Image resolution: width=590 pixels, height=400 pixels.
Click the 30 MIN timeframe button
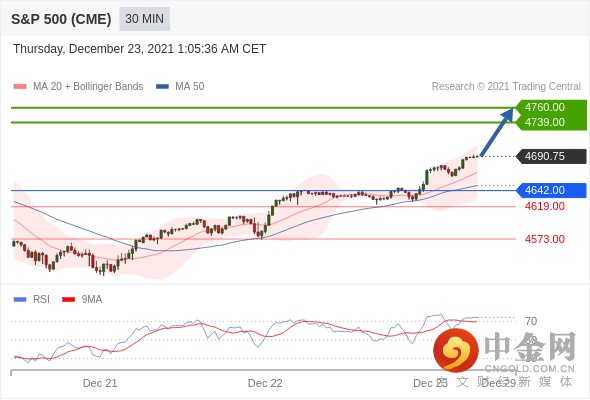tap(144, 19)
